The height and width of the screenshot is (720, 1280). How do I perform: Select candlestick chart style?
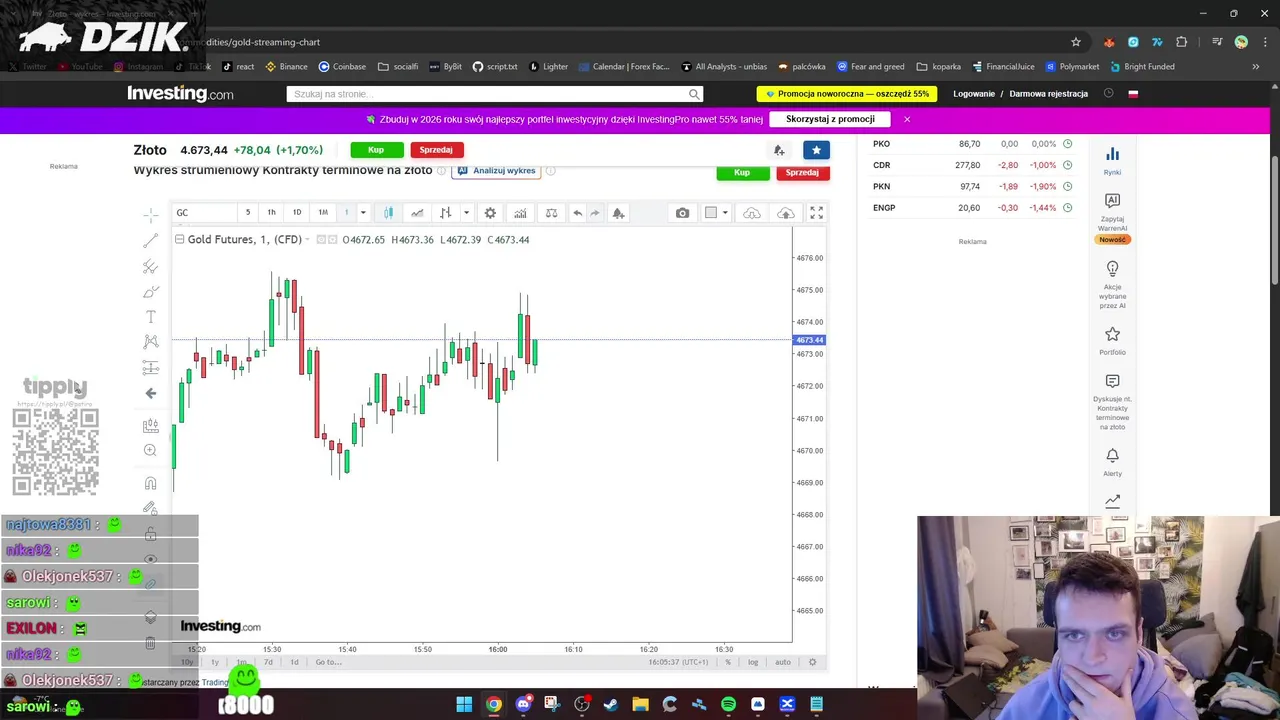click(x=389, y=213)
